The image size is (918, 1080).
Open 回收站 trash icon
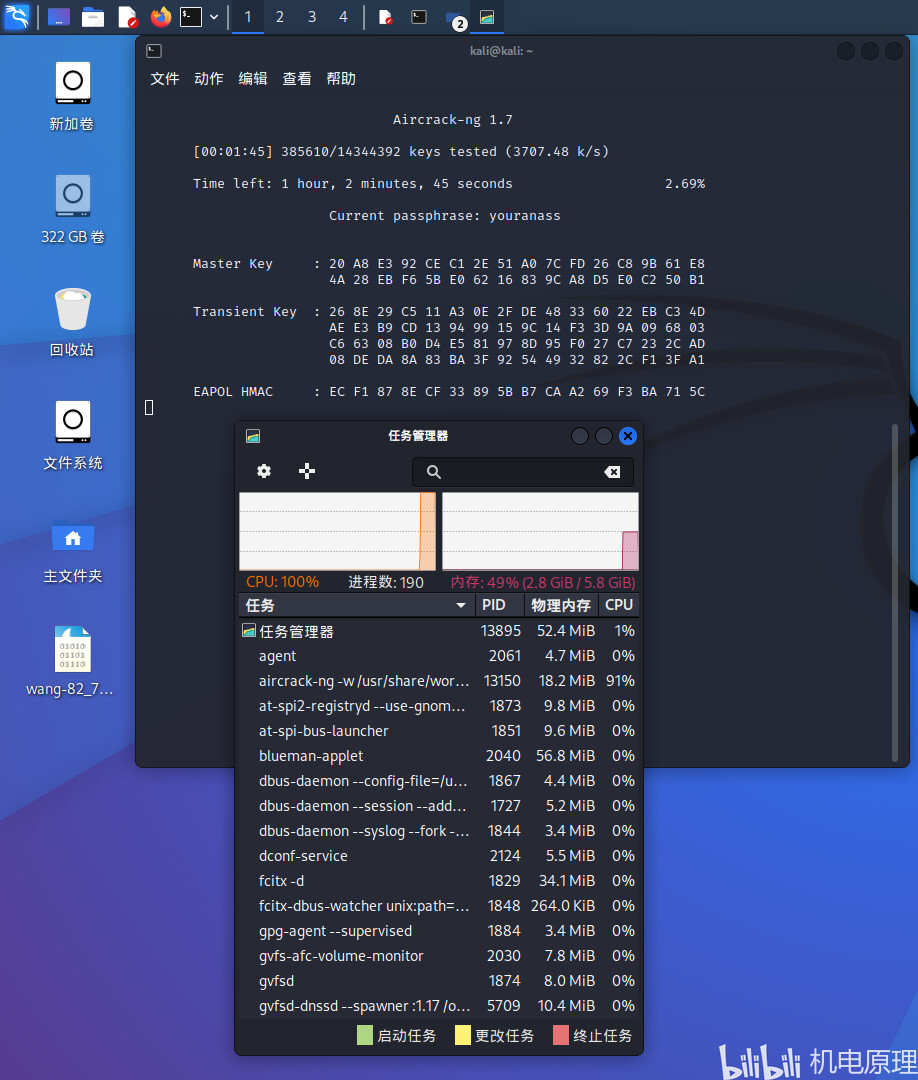[72, 322]
